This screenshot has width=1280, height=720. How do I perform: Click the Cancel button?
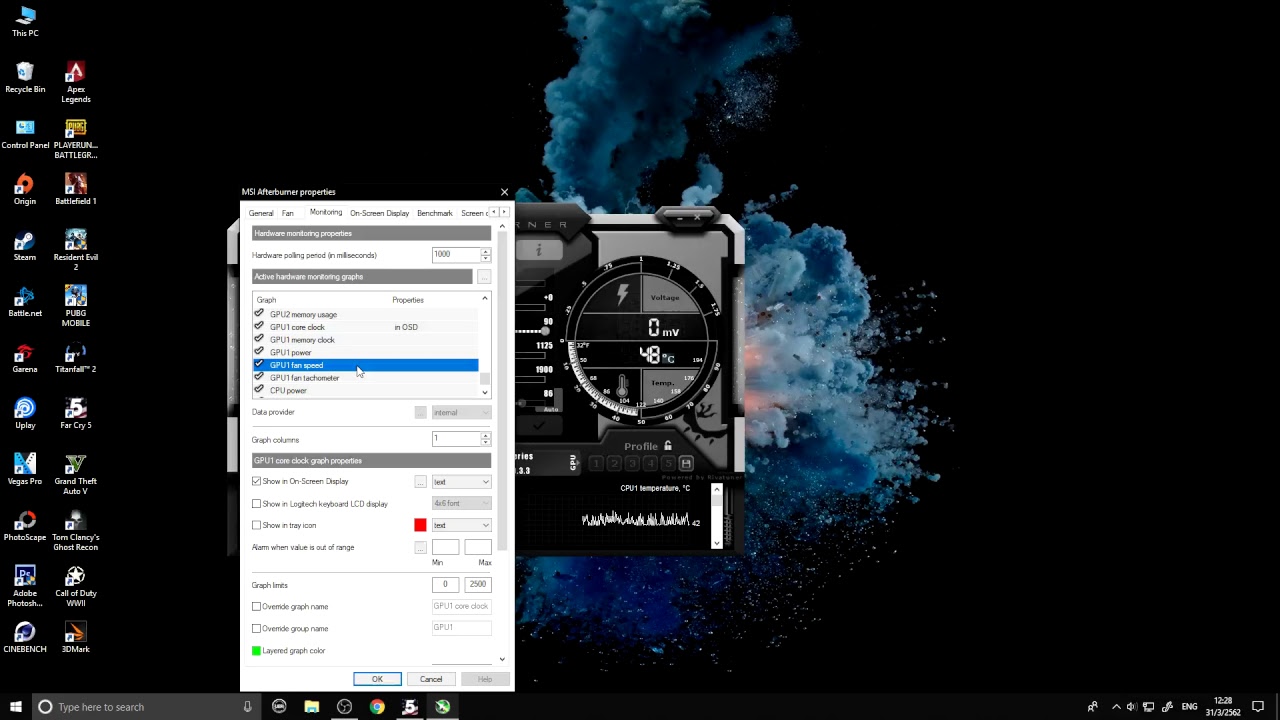click(x=431, y=679)
